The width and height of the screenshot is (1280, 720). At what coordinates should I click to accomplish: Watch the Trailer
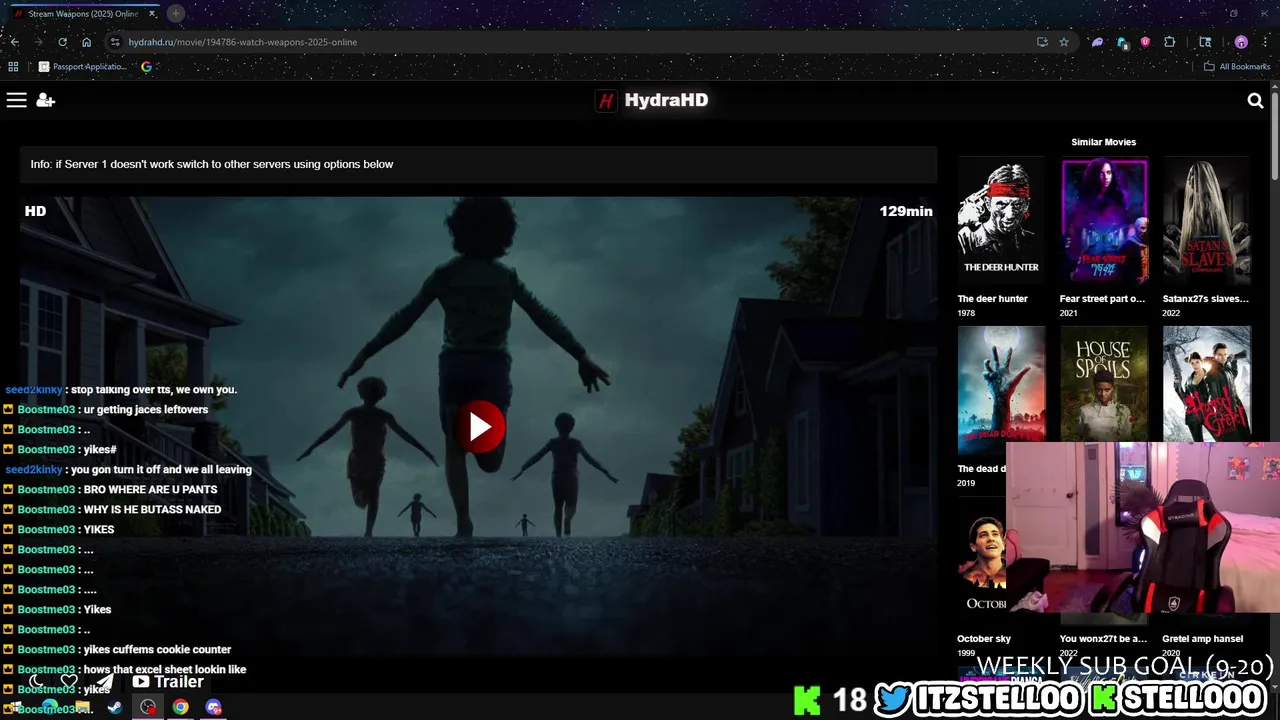pos(168,682)
